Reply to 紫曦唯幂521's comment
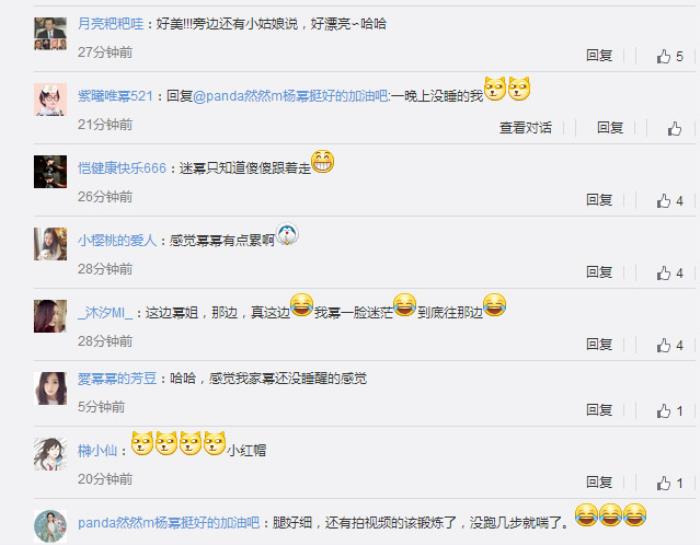This screenshot has height=545, width=700. pos(610,128)
